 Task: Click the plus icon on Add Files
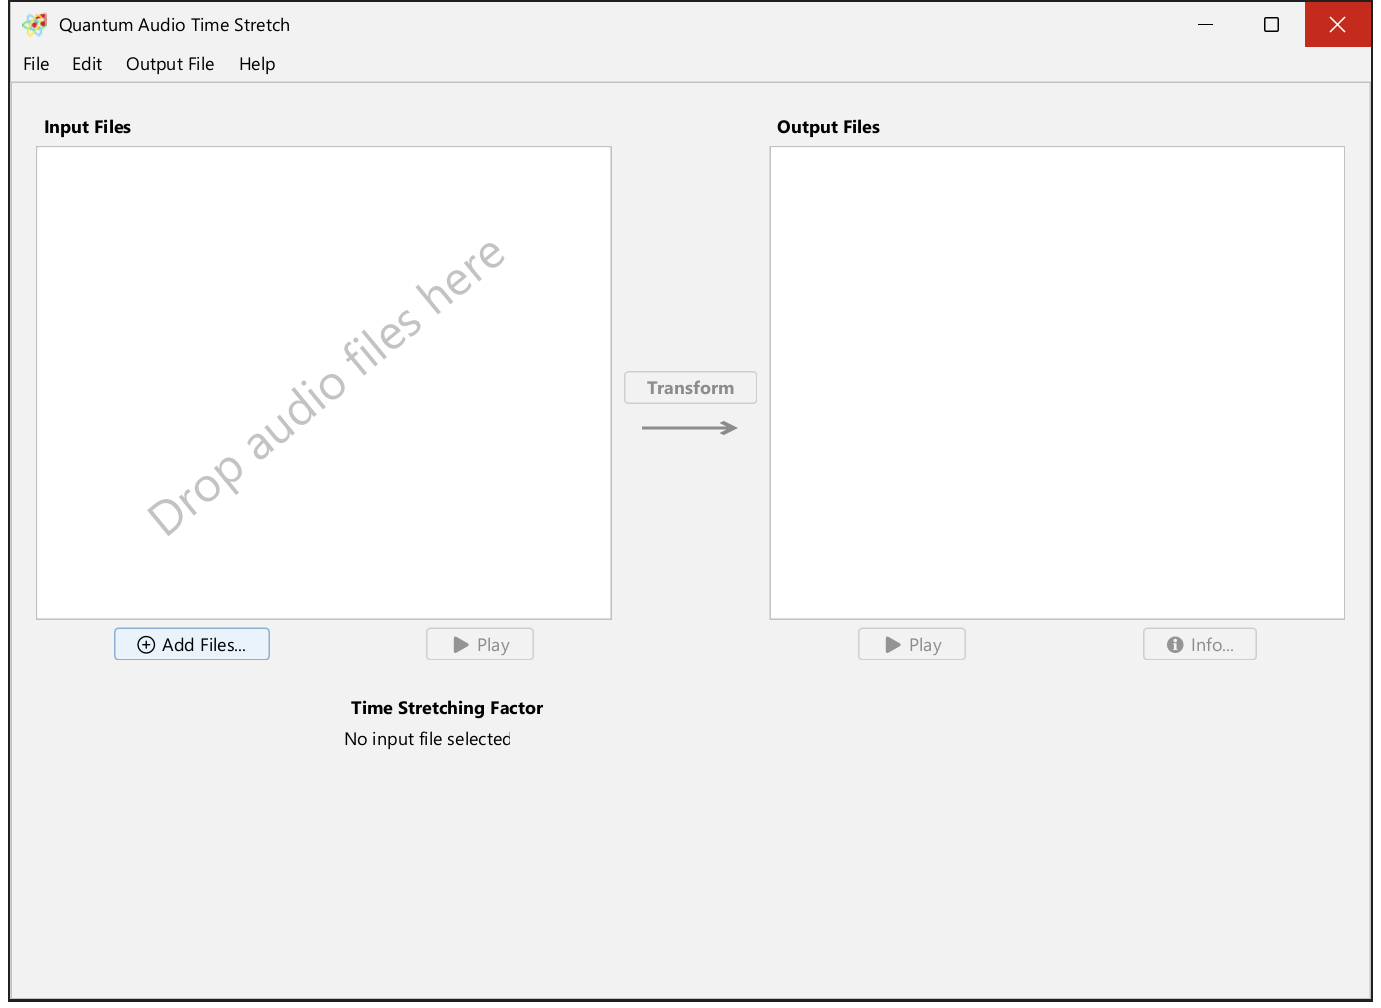146,645
